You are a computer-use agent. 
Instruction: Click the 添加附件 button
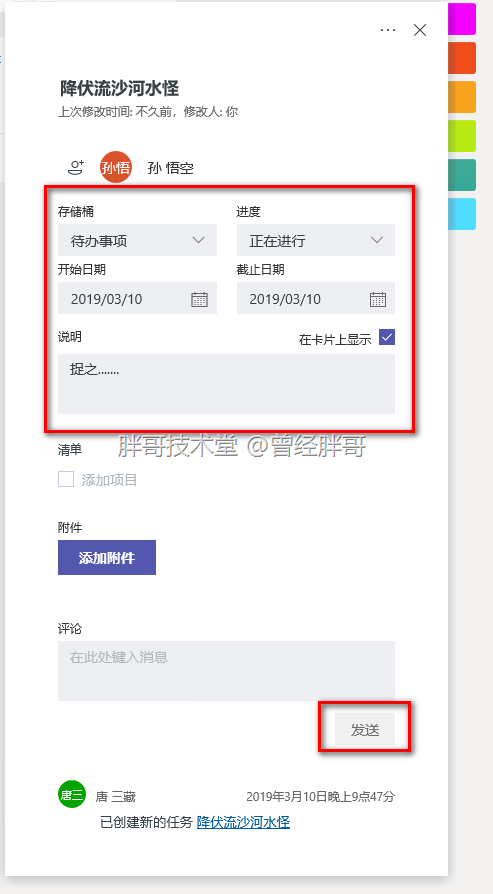pos(107,558)
